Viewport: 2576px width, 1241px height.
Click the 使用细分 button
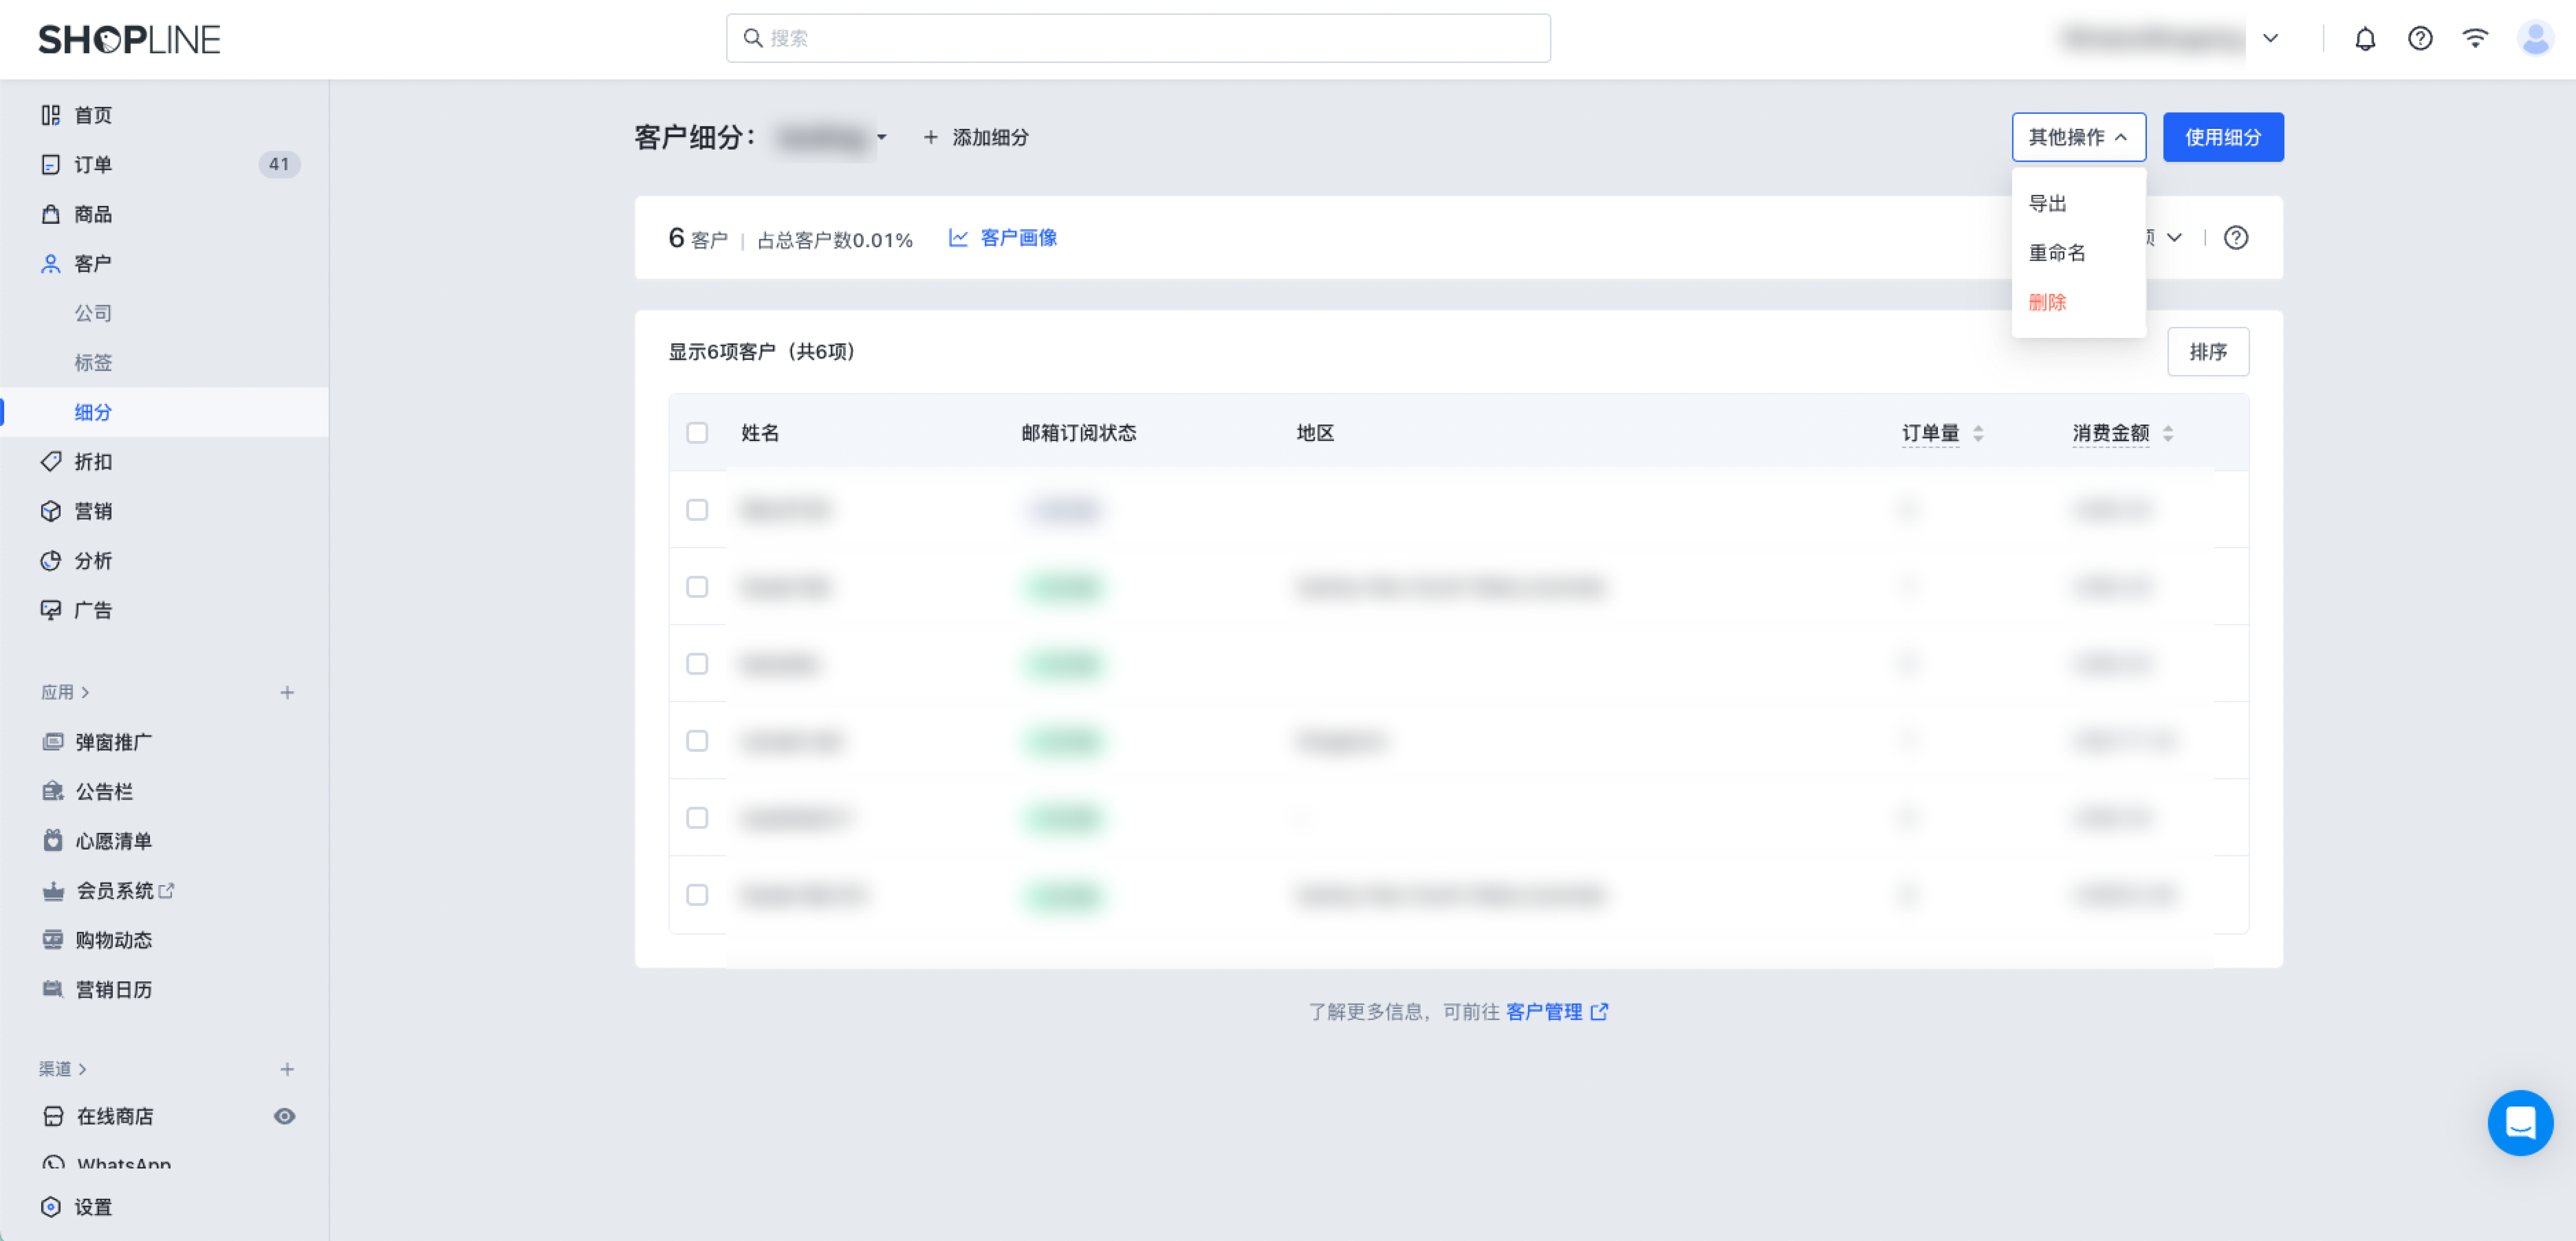coord(2223,137)
